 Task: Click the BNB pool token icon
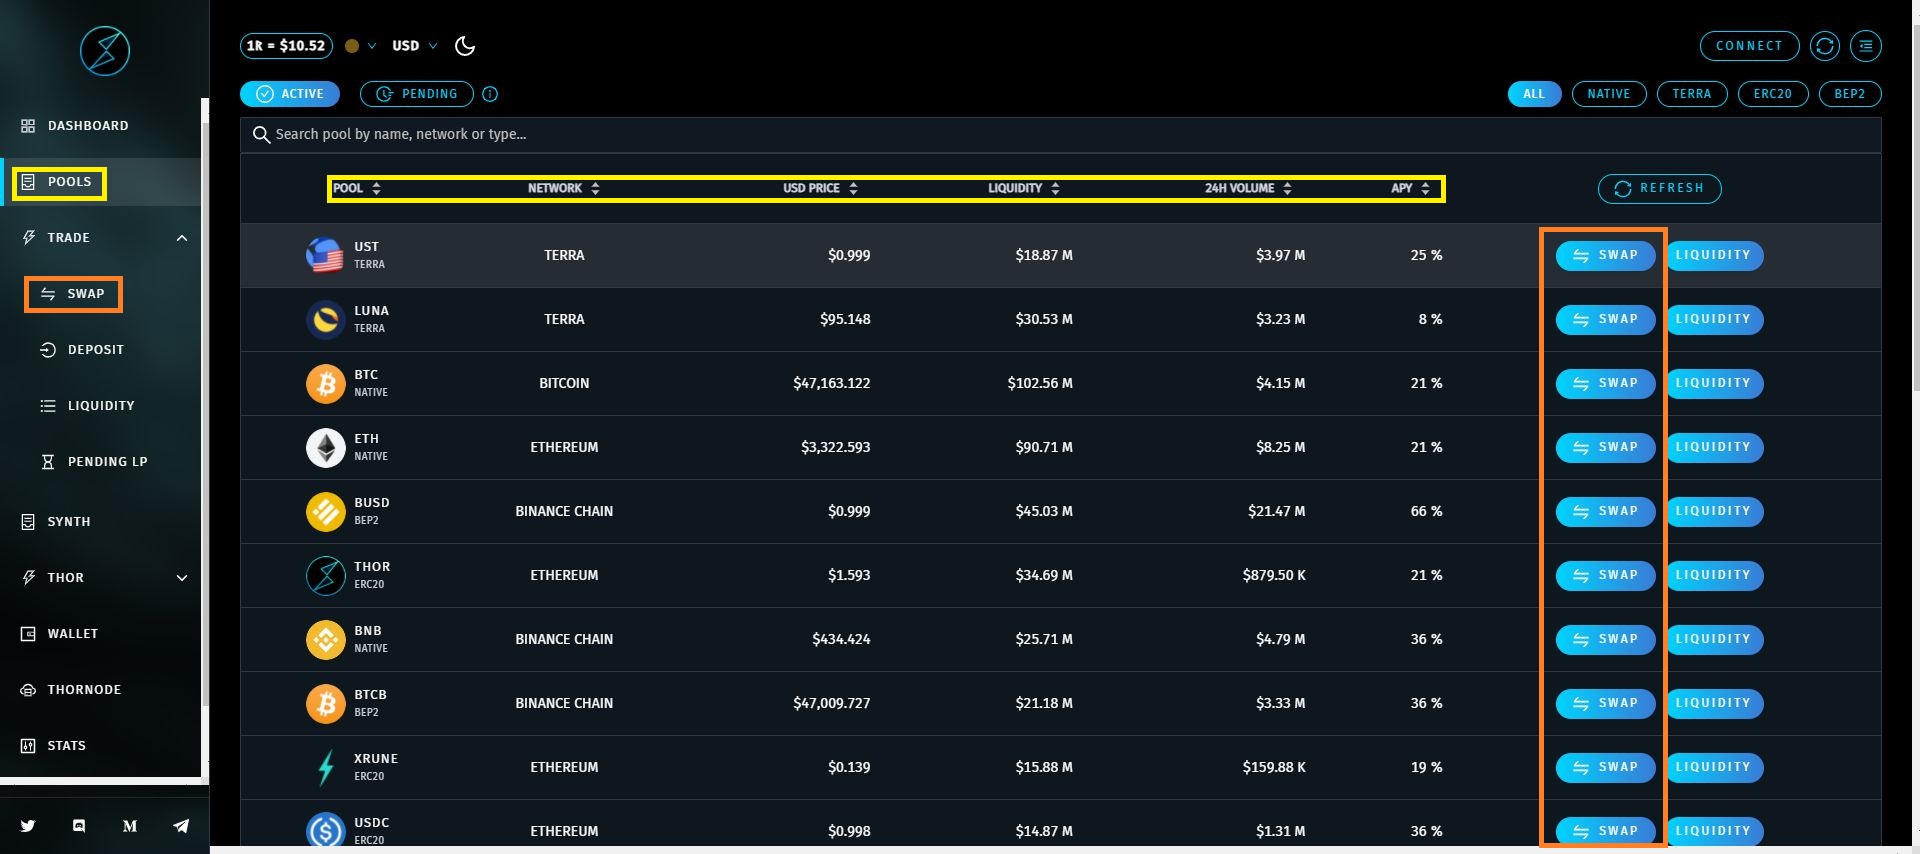click(325, 639)
